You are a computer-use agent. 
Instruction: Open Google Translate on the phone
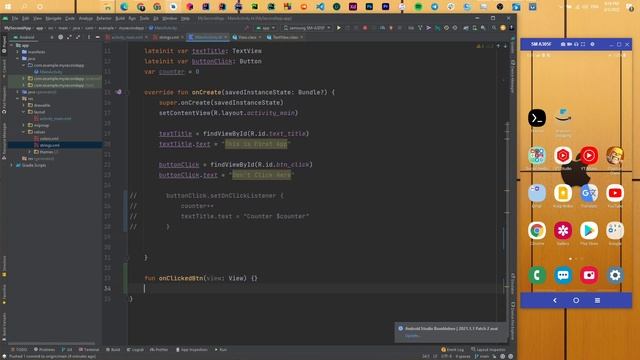[589, 193]
